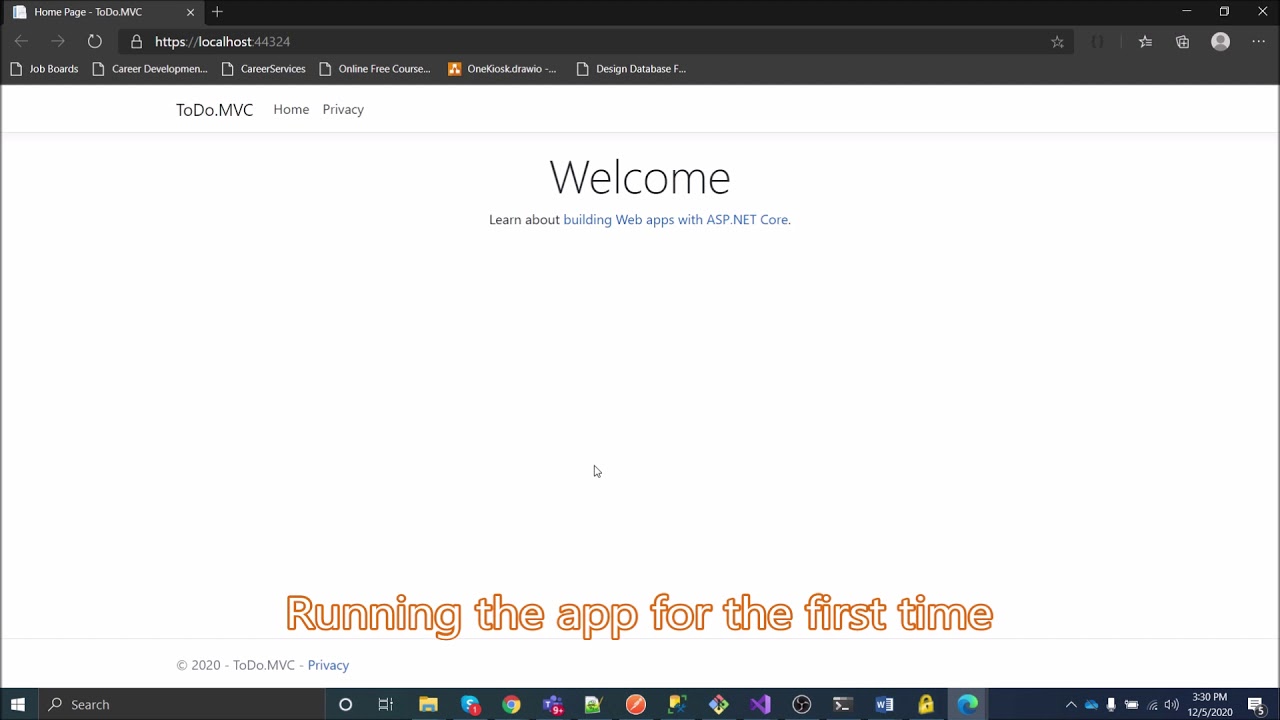Open the Windows Start menu

18,704
